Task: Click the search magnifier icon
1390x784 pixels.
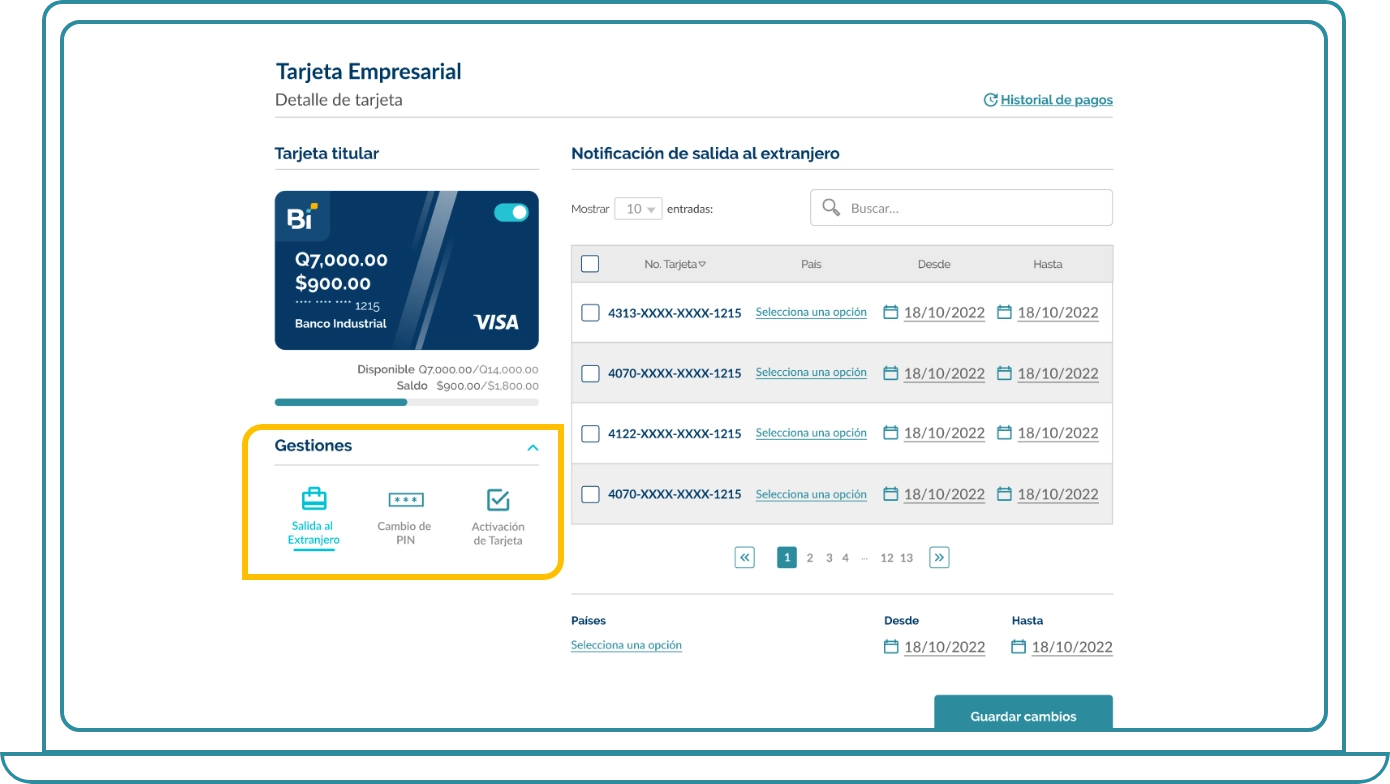Action: coord(830,207)
